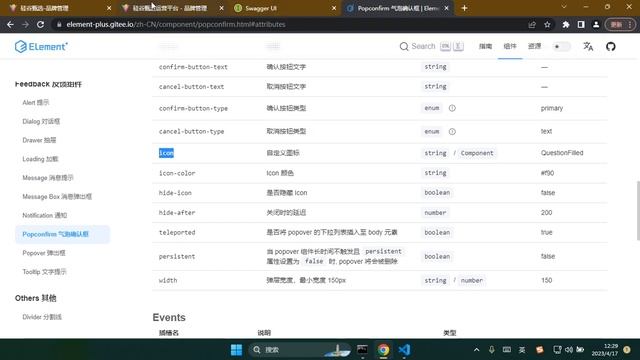Click the page vertical scrollbar
This screenshot has height=360, width=640.
click(638, 210)
